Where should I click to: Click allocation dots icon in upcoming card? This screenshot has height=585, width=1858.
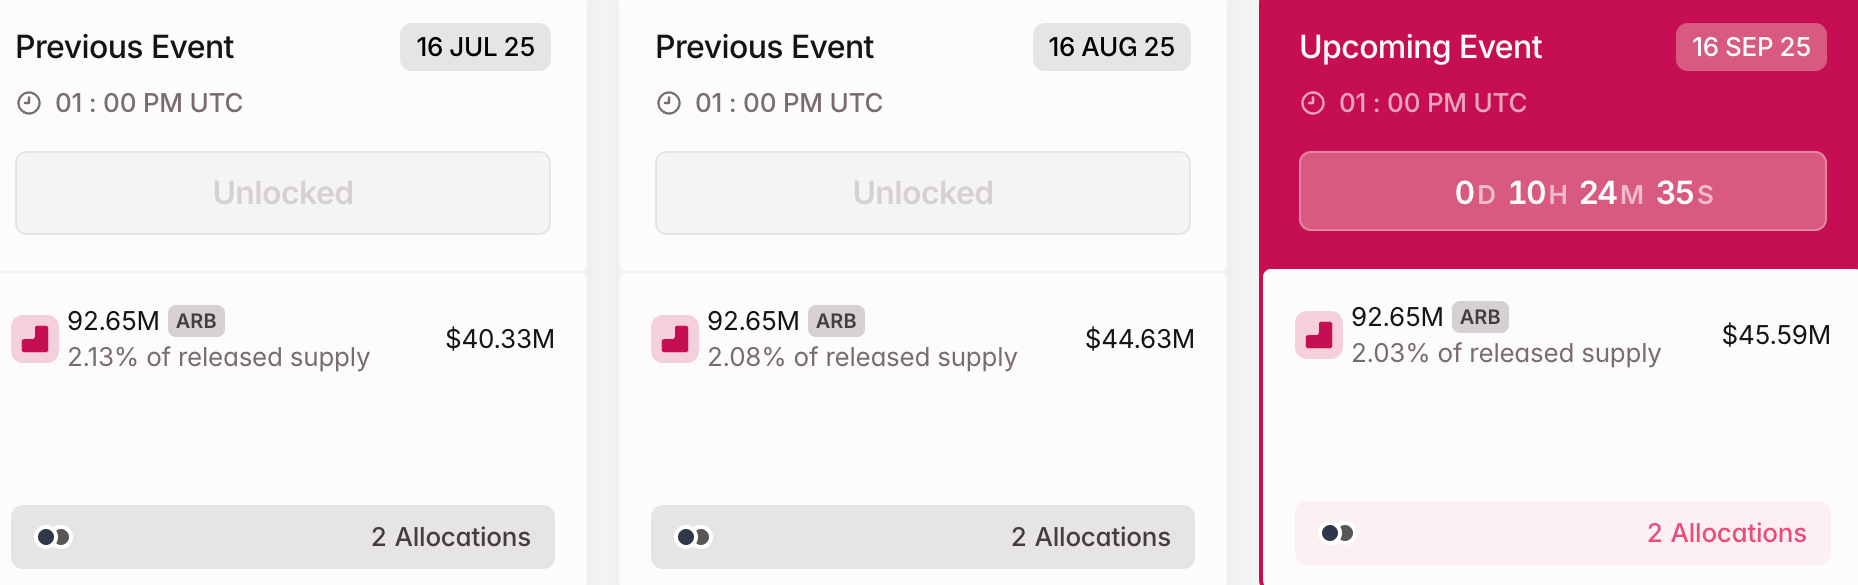tap(1338, 533)
